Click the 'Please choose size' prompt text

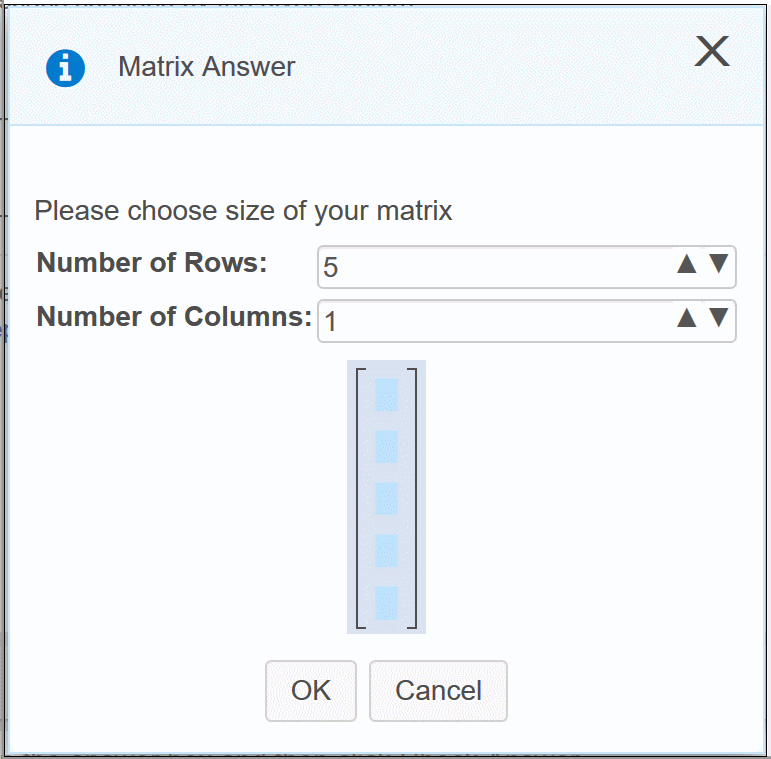pyautogui.click(x=243, y=211)
